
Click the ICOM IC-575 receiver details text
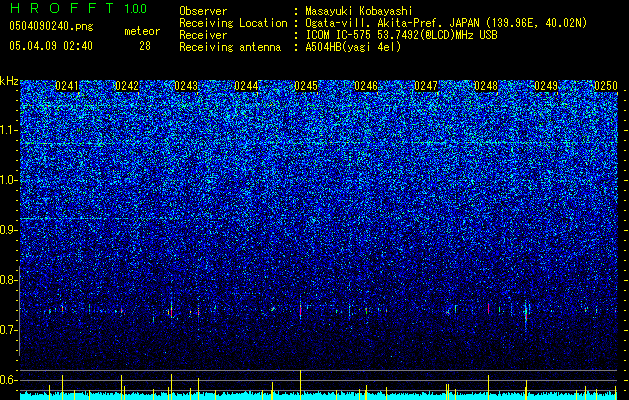[401, 35]
